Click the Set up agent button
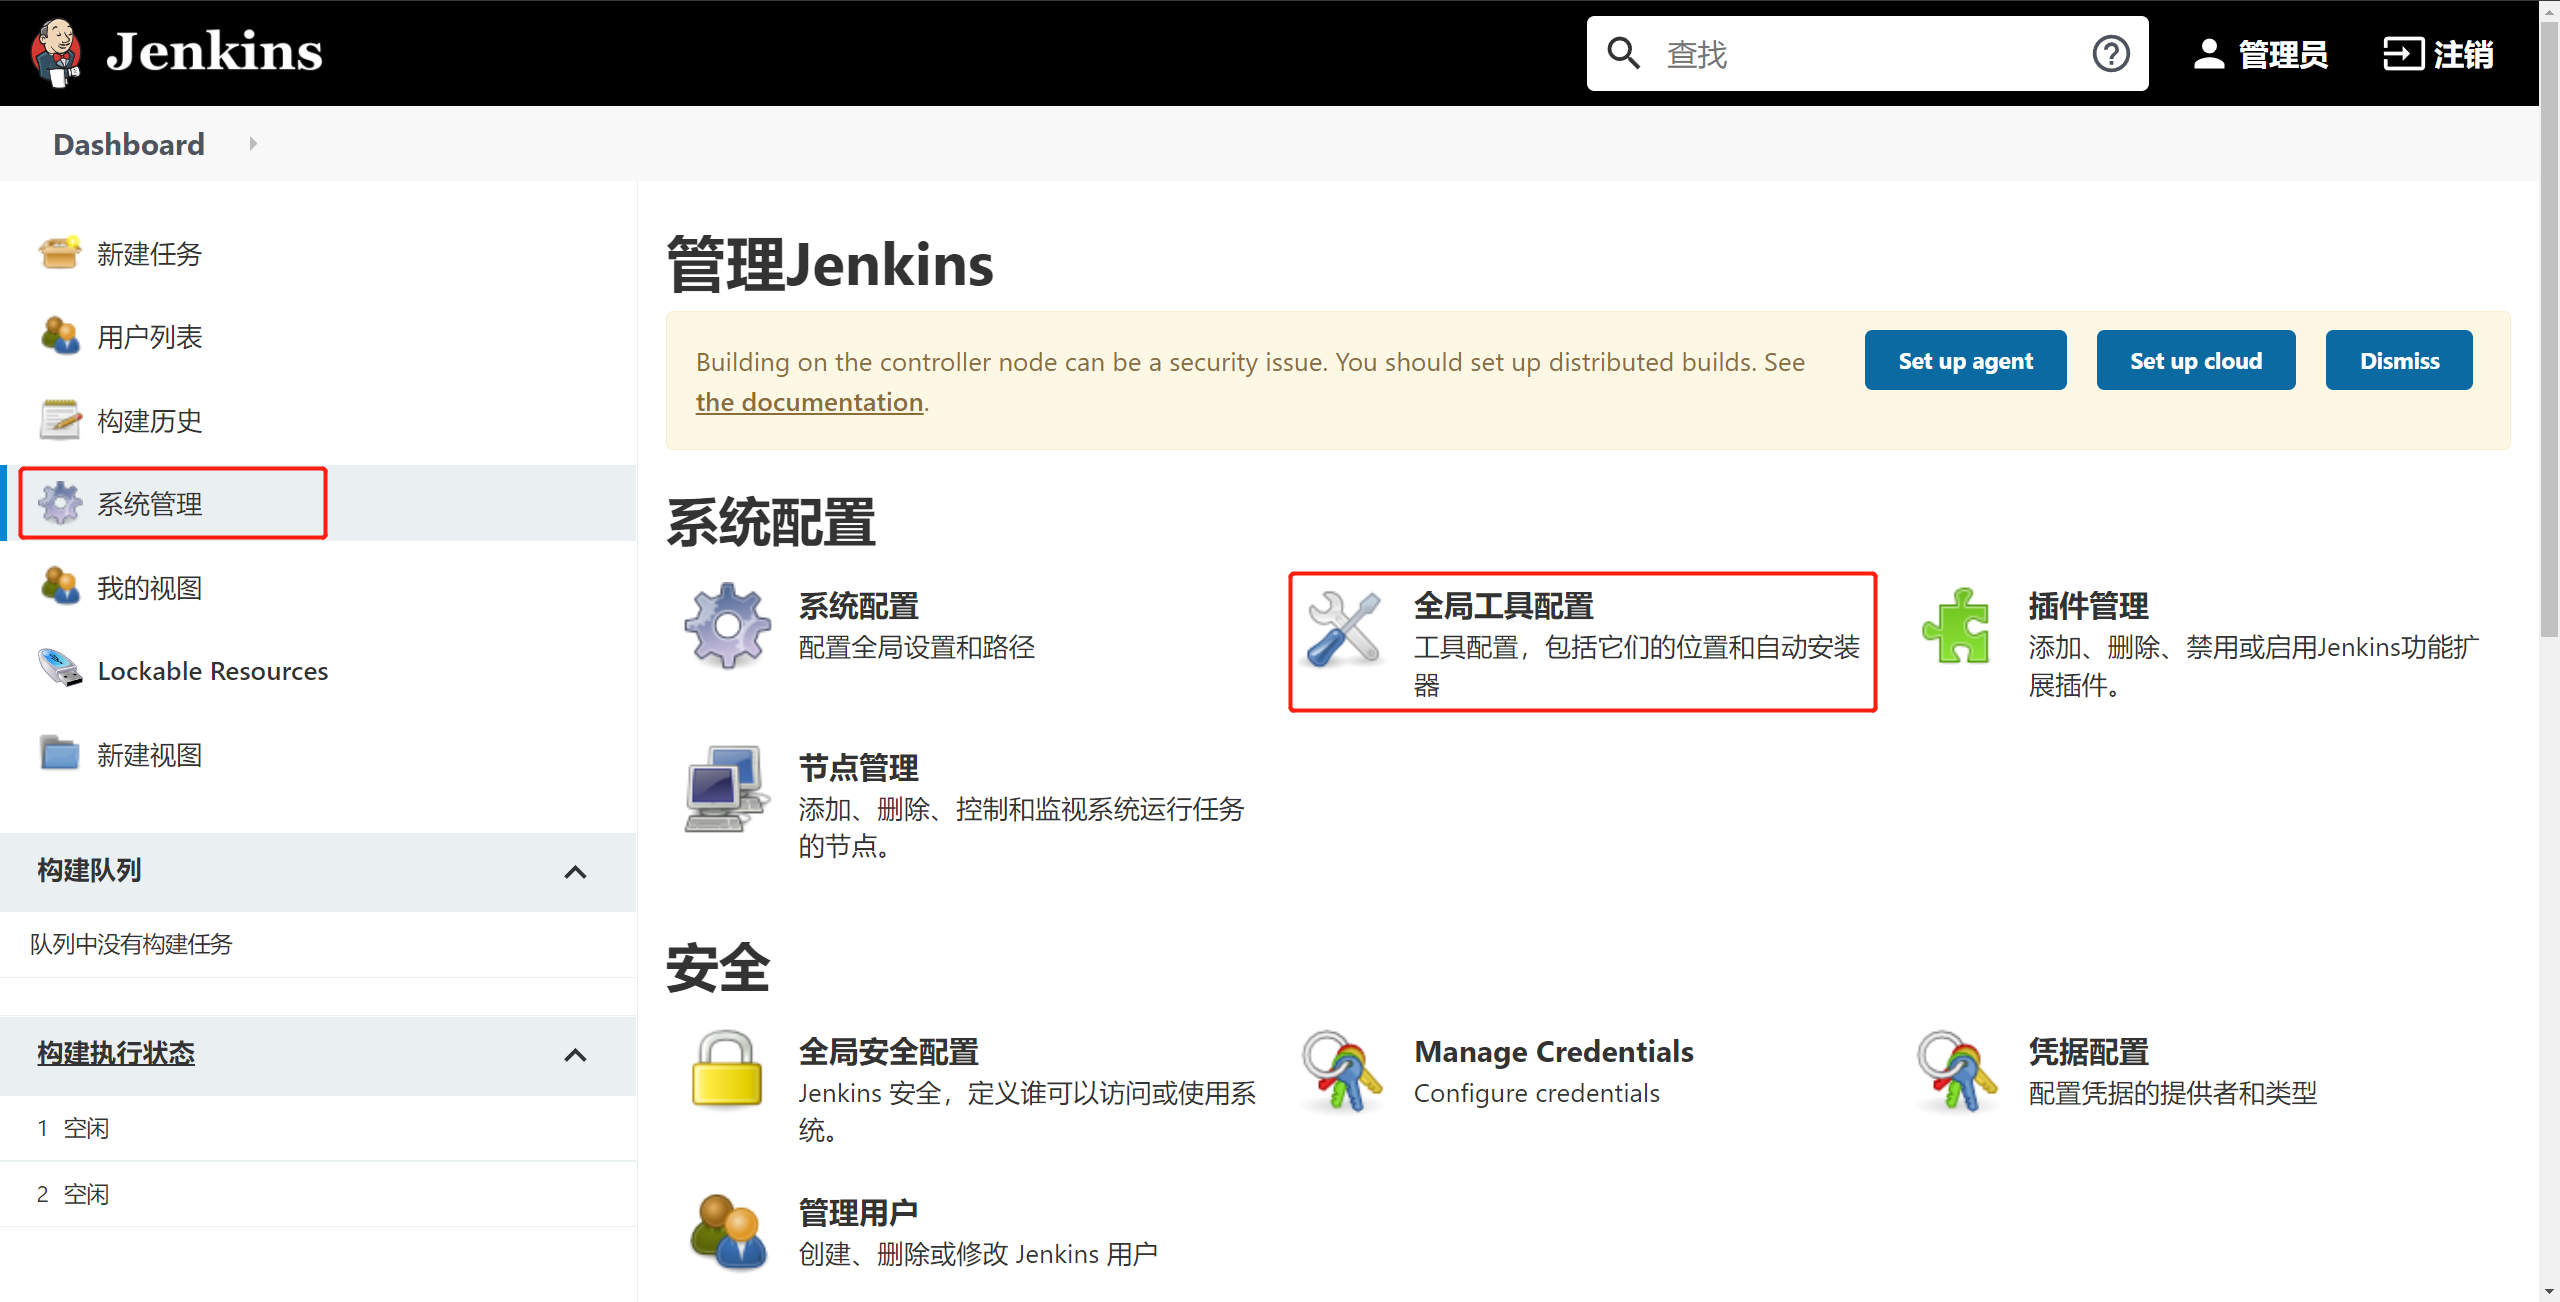2560x1302 pixels. pyautogui.click(x=1964, y=361)
